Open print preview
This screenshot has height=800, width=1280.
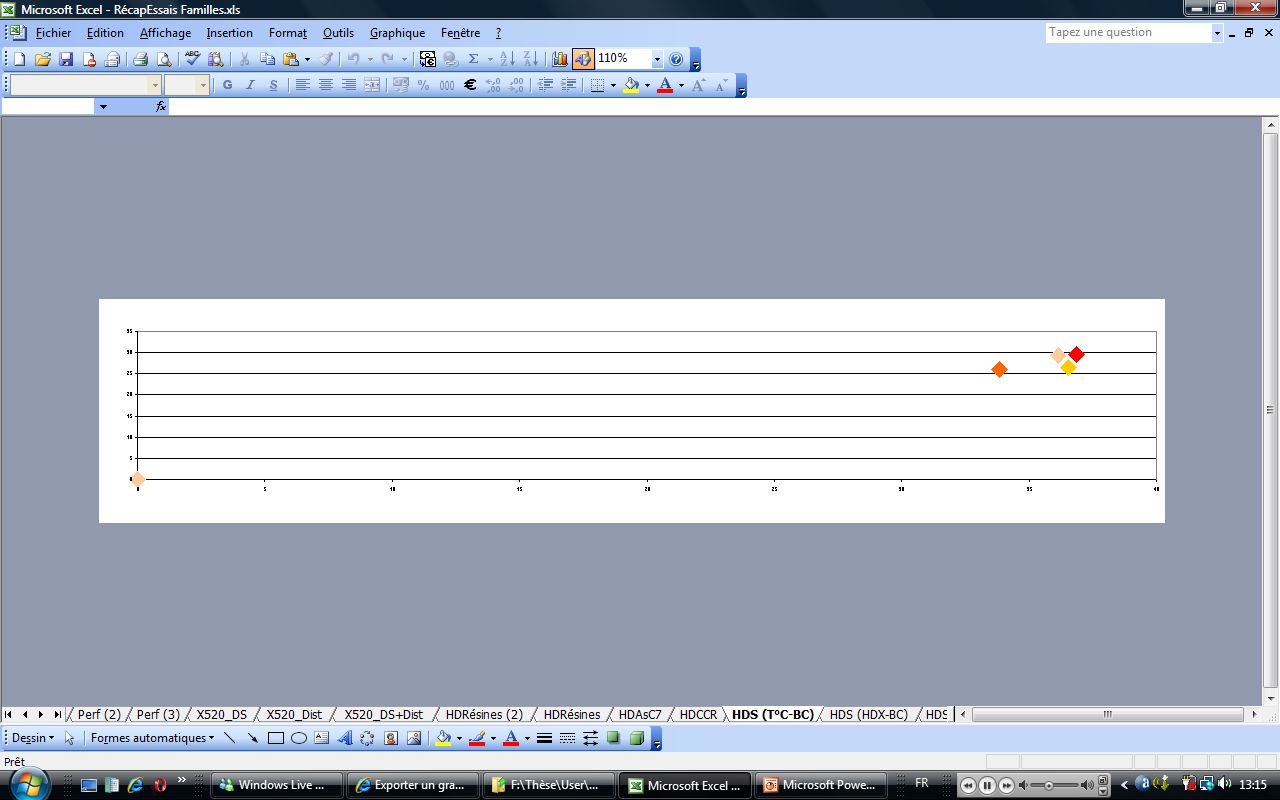[164, 59]
